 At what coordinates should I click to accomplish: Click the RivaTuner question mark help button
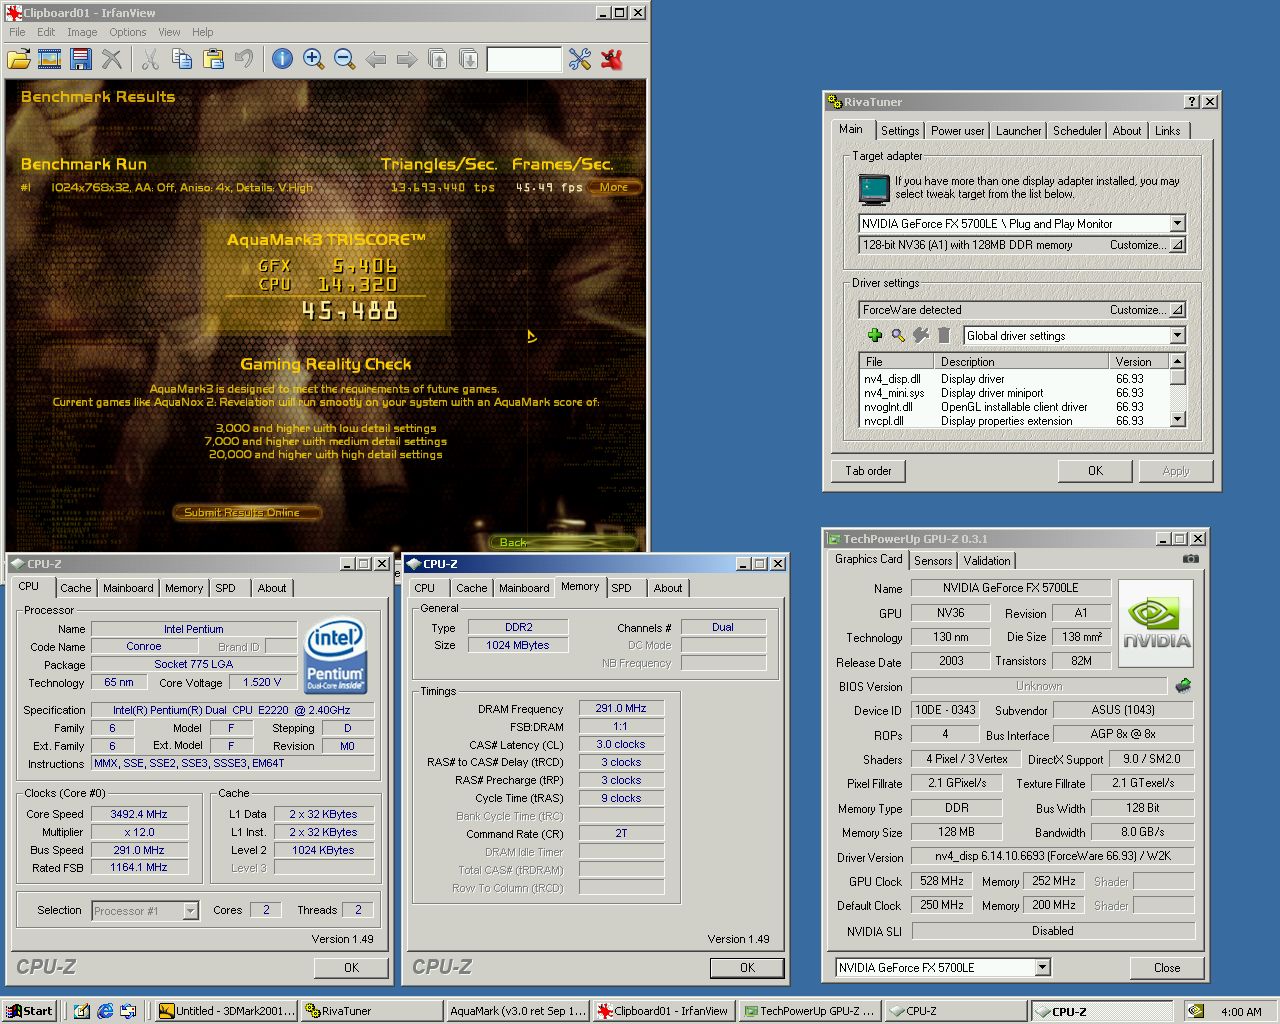tap(1192, 102)
